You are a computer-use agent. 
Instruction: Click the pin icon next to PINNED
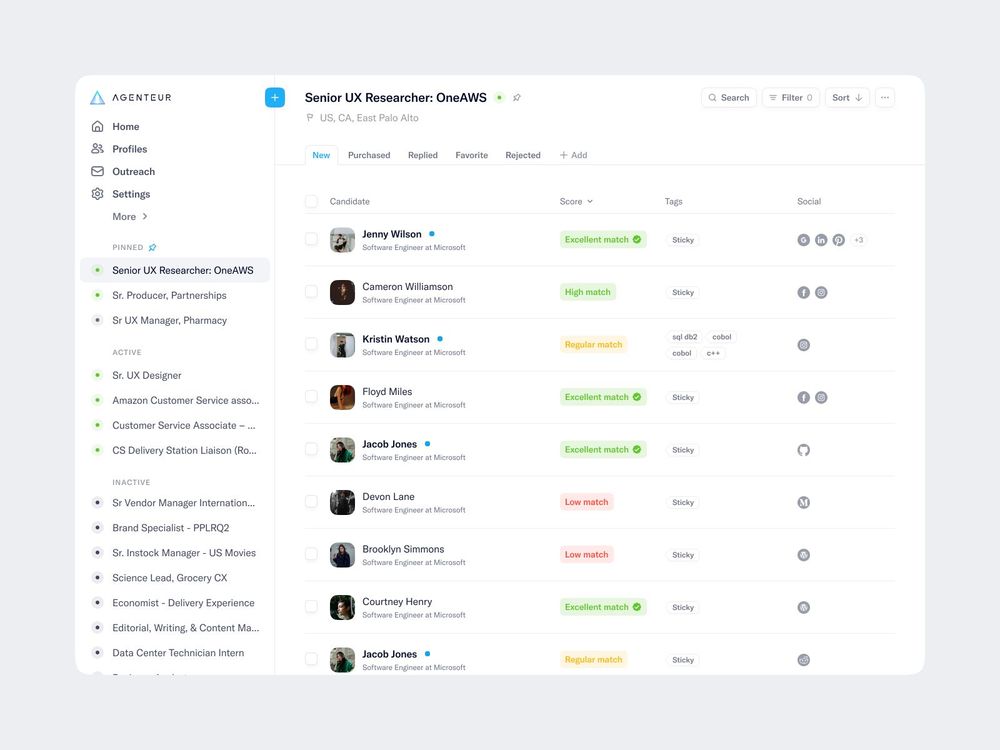point(152,247)
